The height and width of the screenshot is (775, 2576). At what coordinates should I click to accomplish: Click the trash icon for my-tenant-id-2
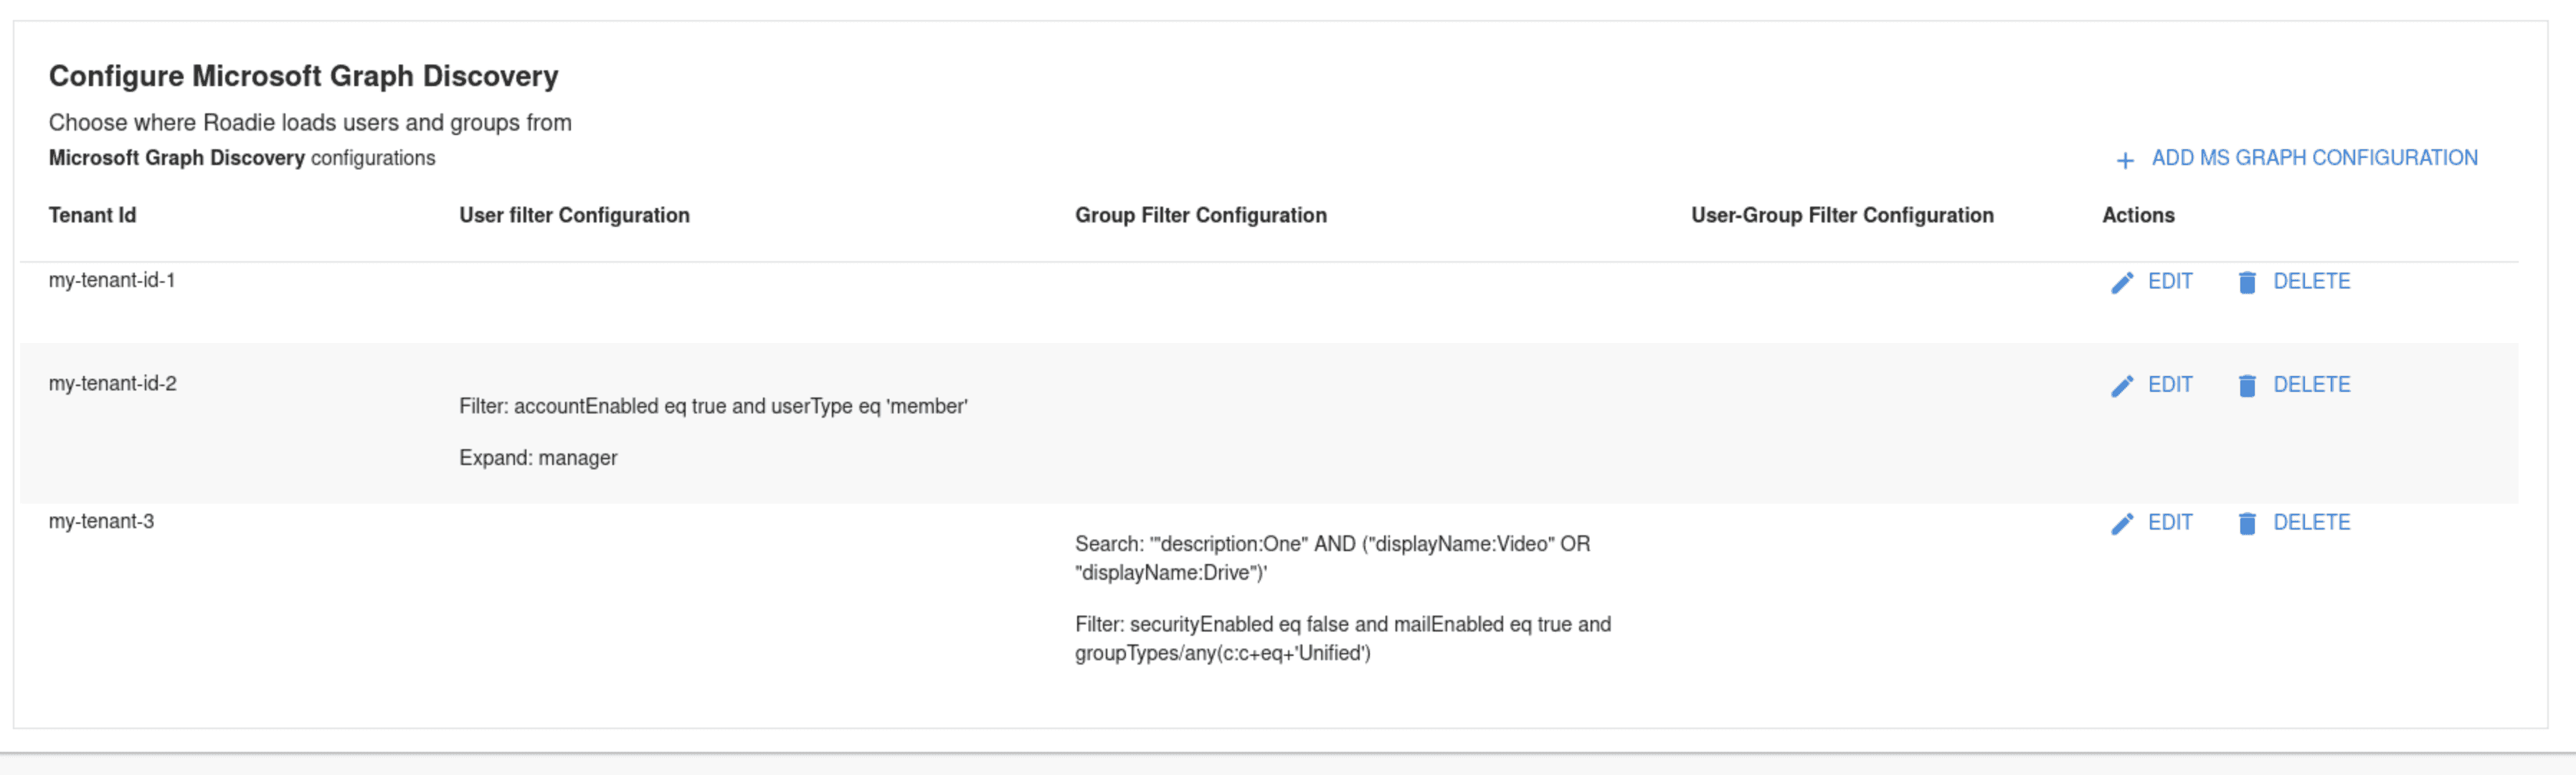(x=2247, y=386)
